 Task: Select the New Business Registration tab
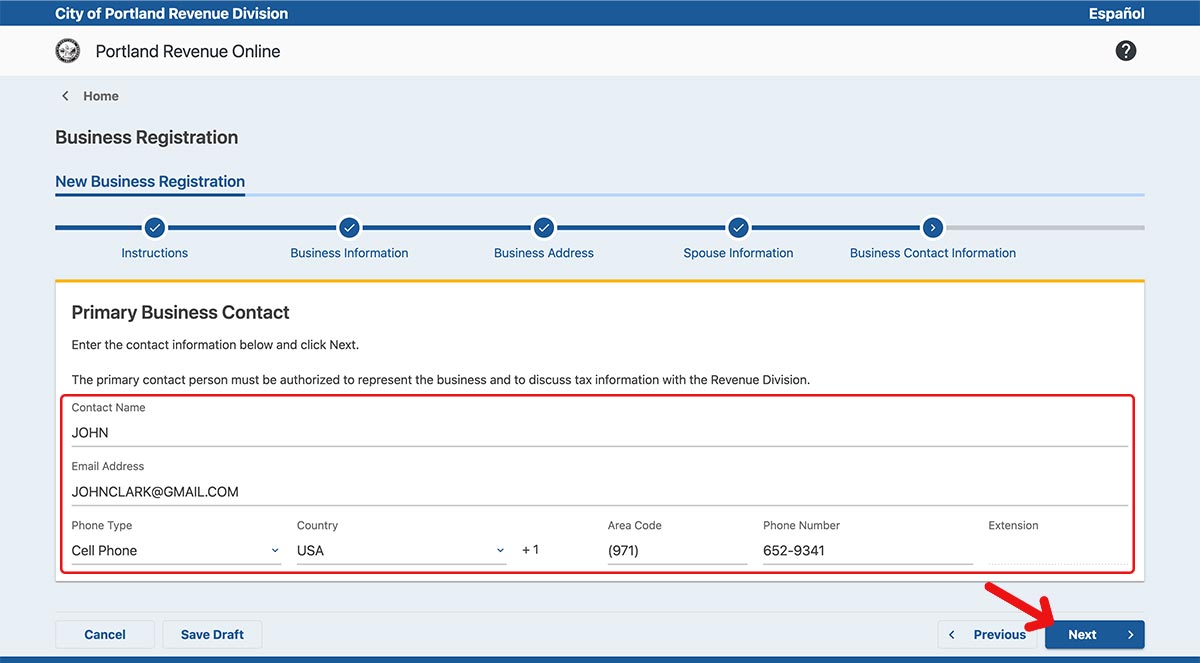tap(150, 182)
